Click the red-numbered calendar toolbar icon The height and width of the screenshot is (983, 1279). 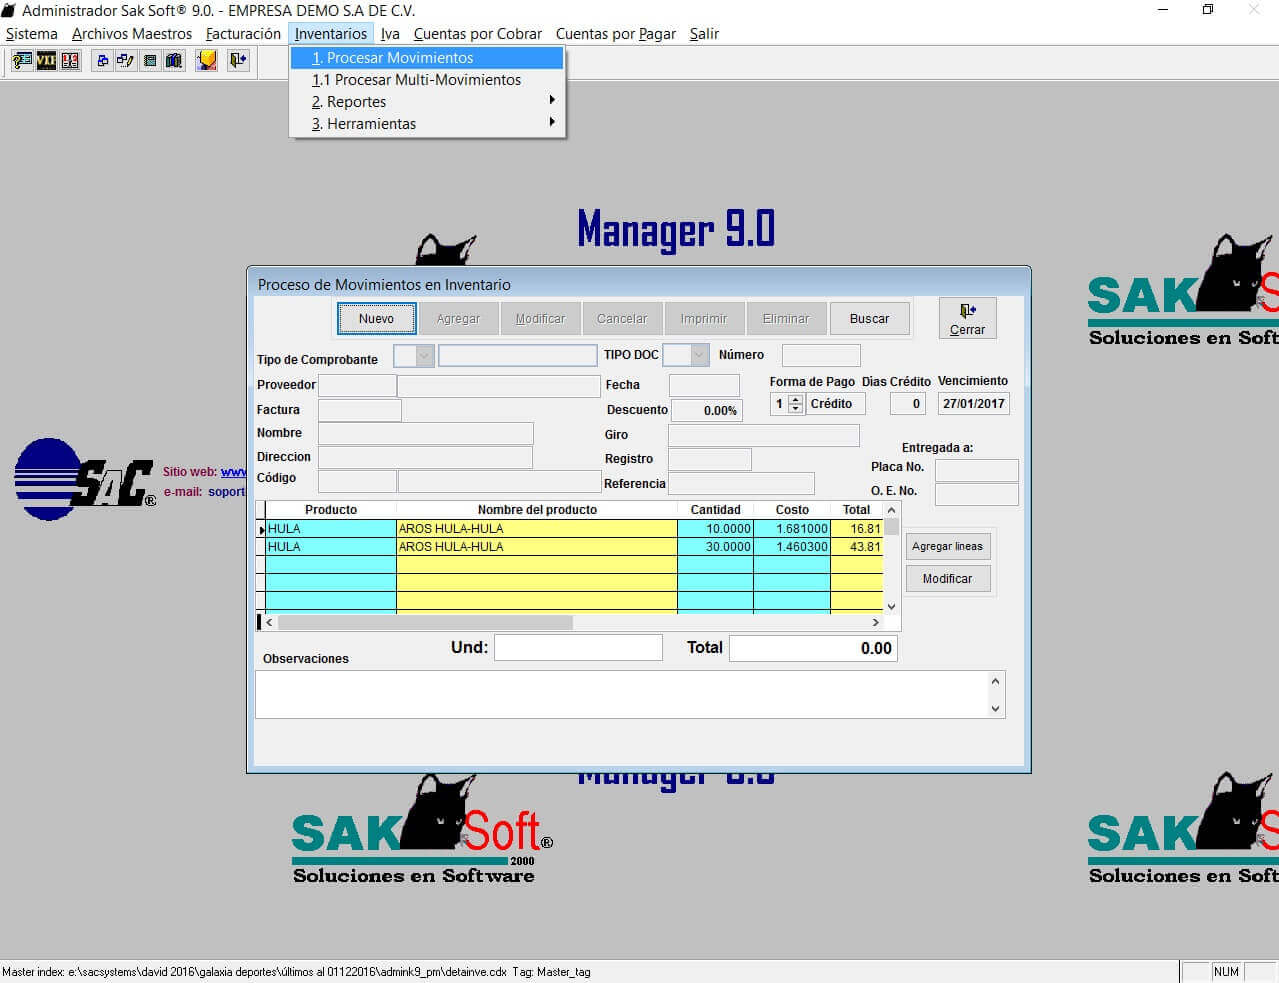[70, 61]
